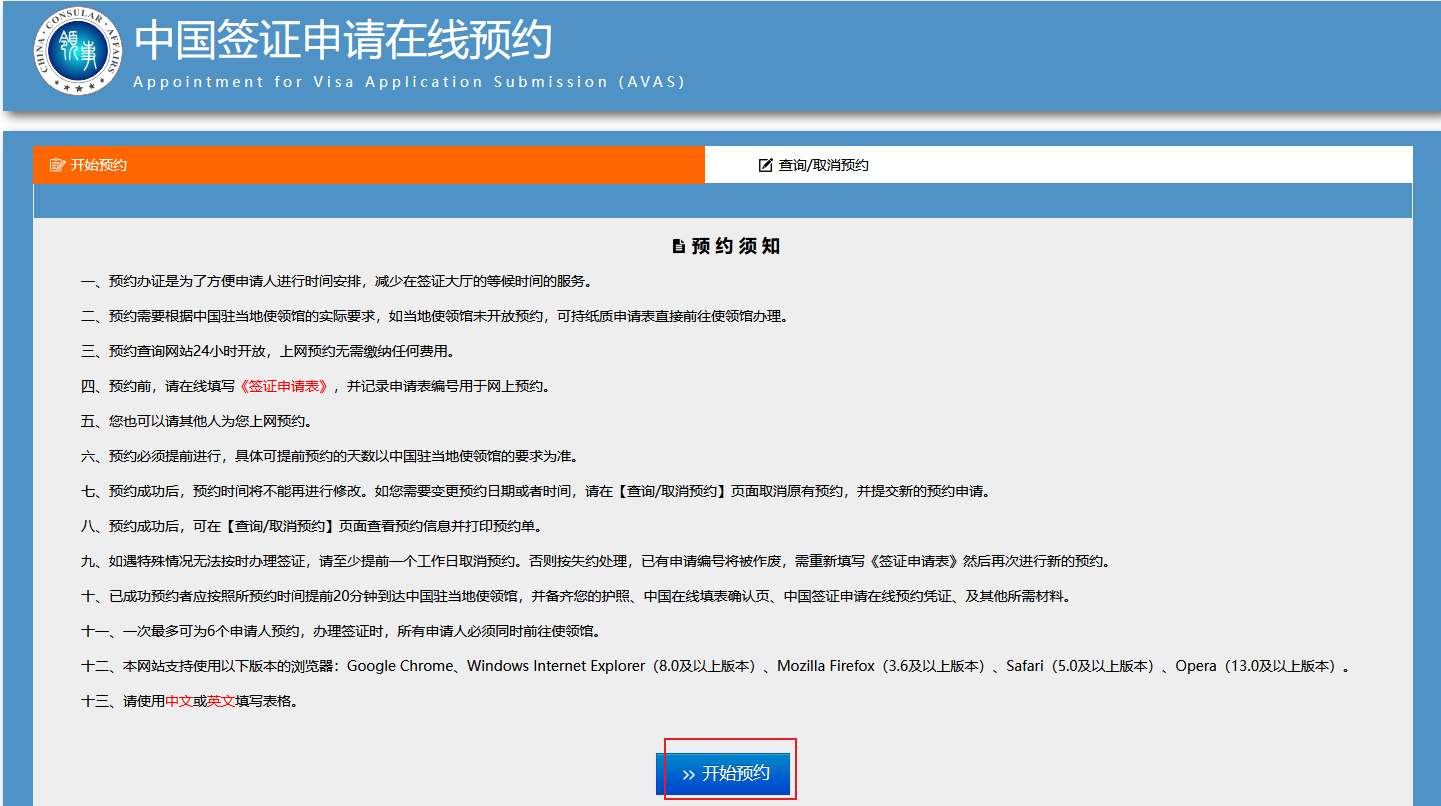1441x806 pixels.
Task: Click the pencil icon beside 查询/取消预约
Action: point(766,165)
